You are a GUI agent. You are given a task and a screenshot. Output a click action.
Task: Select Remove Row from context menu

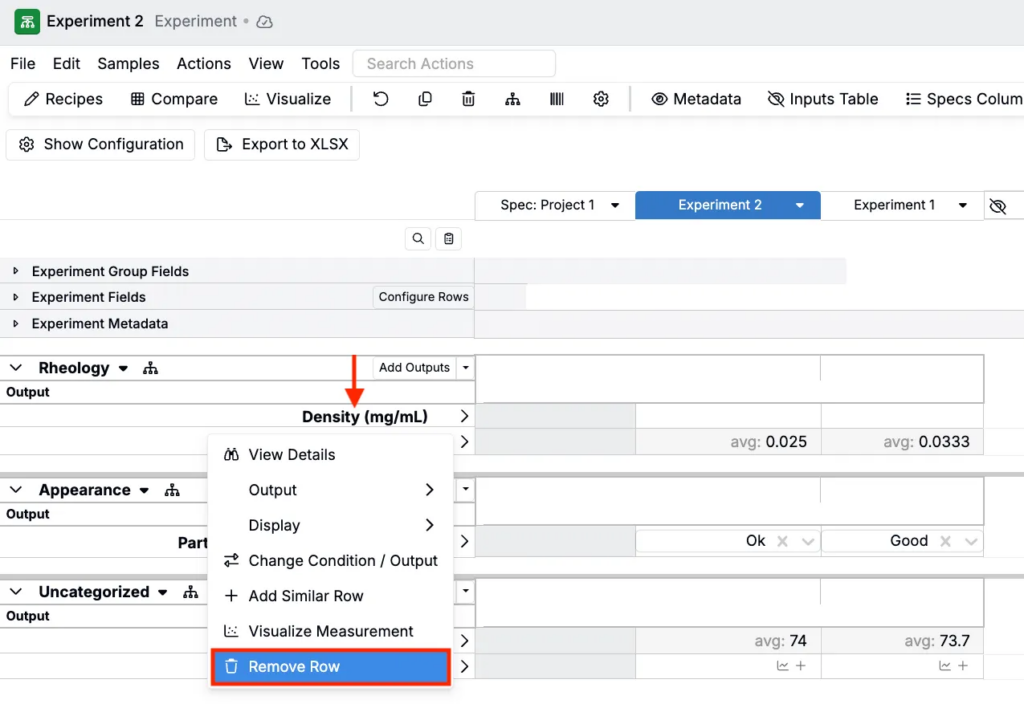[x=330, y=667]
